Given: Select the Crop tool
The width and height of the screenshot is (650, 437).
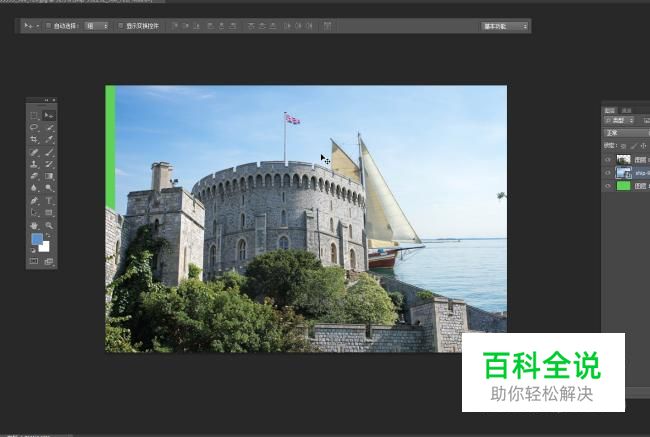Looking at the screenshot, I should 34,140.
